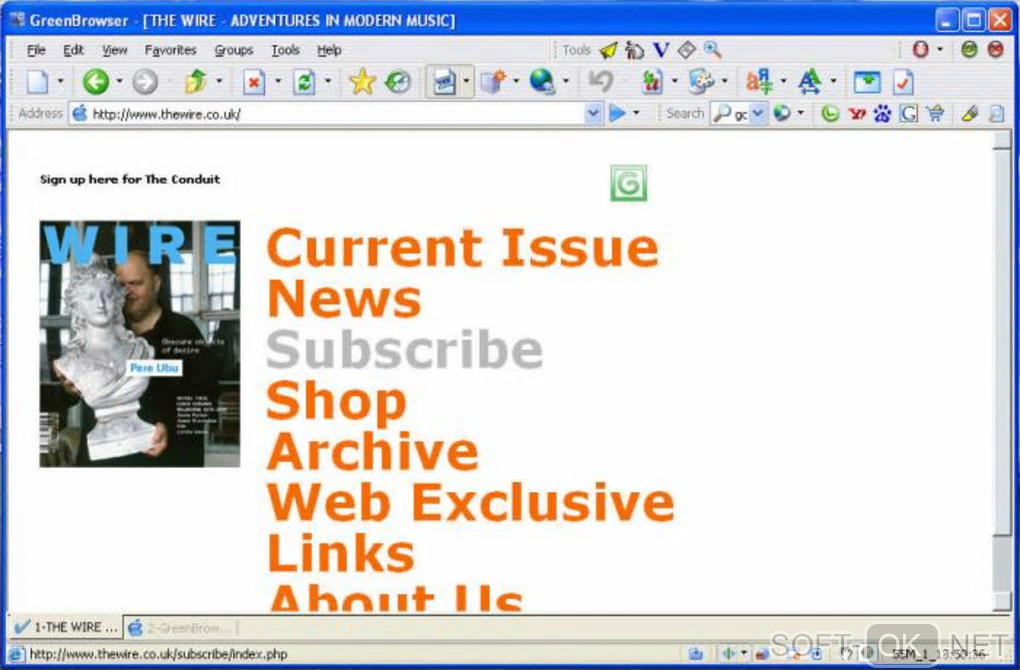Expand the address bar URL history dropdown
1020x670 pixels.
pyautogui.click(x=594, y=114)
